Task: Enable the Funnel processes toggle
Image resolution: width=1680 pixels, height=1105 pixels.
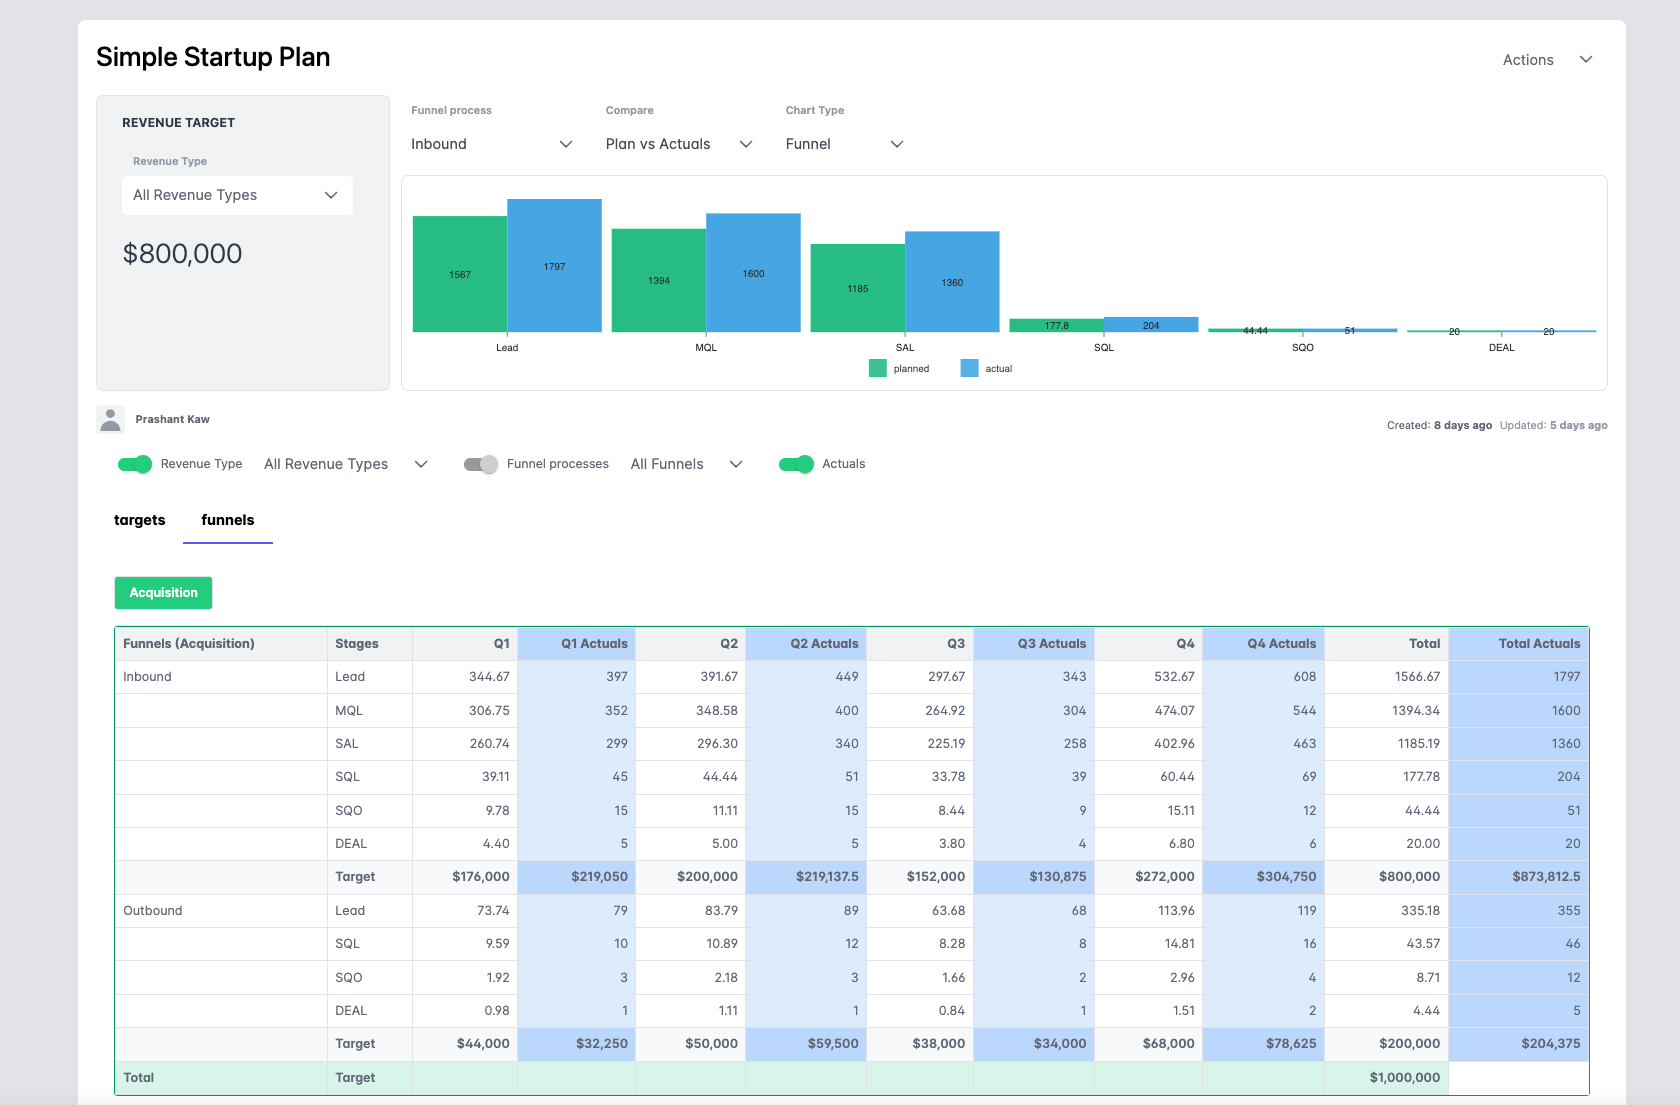Action: pos(481,464)
